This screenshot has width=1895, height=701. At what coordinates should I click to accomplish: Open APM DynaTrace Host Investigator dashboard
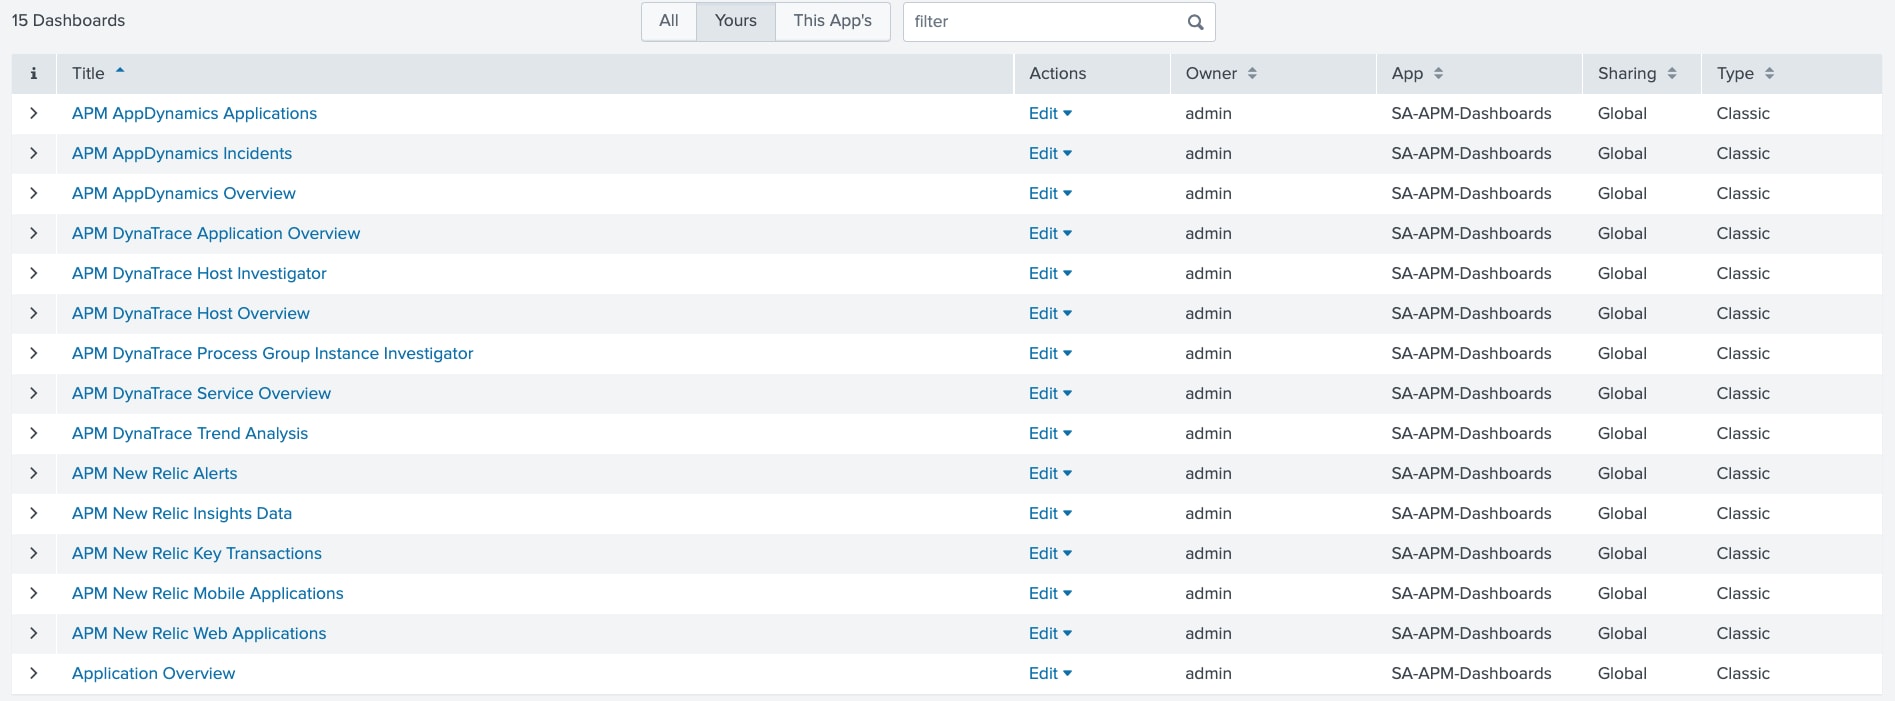(199, 273)
